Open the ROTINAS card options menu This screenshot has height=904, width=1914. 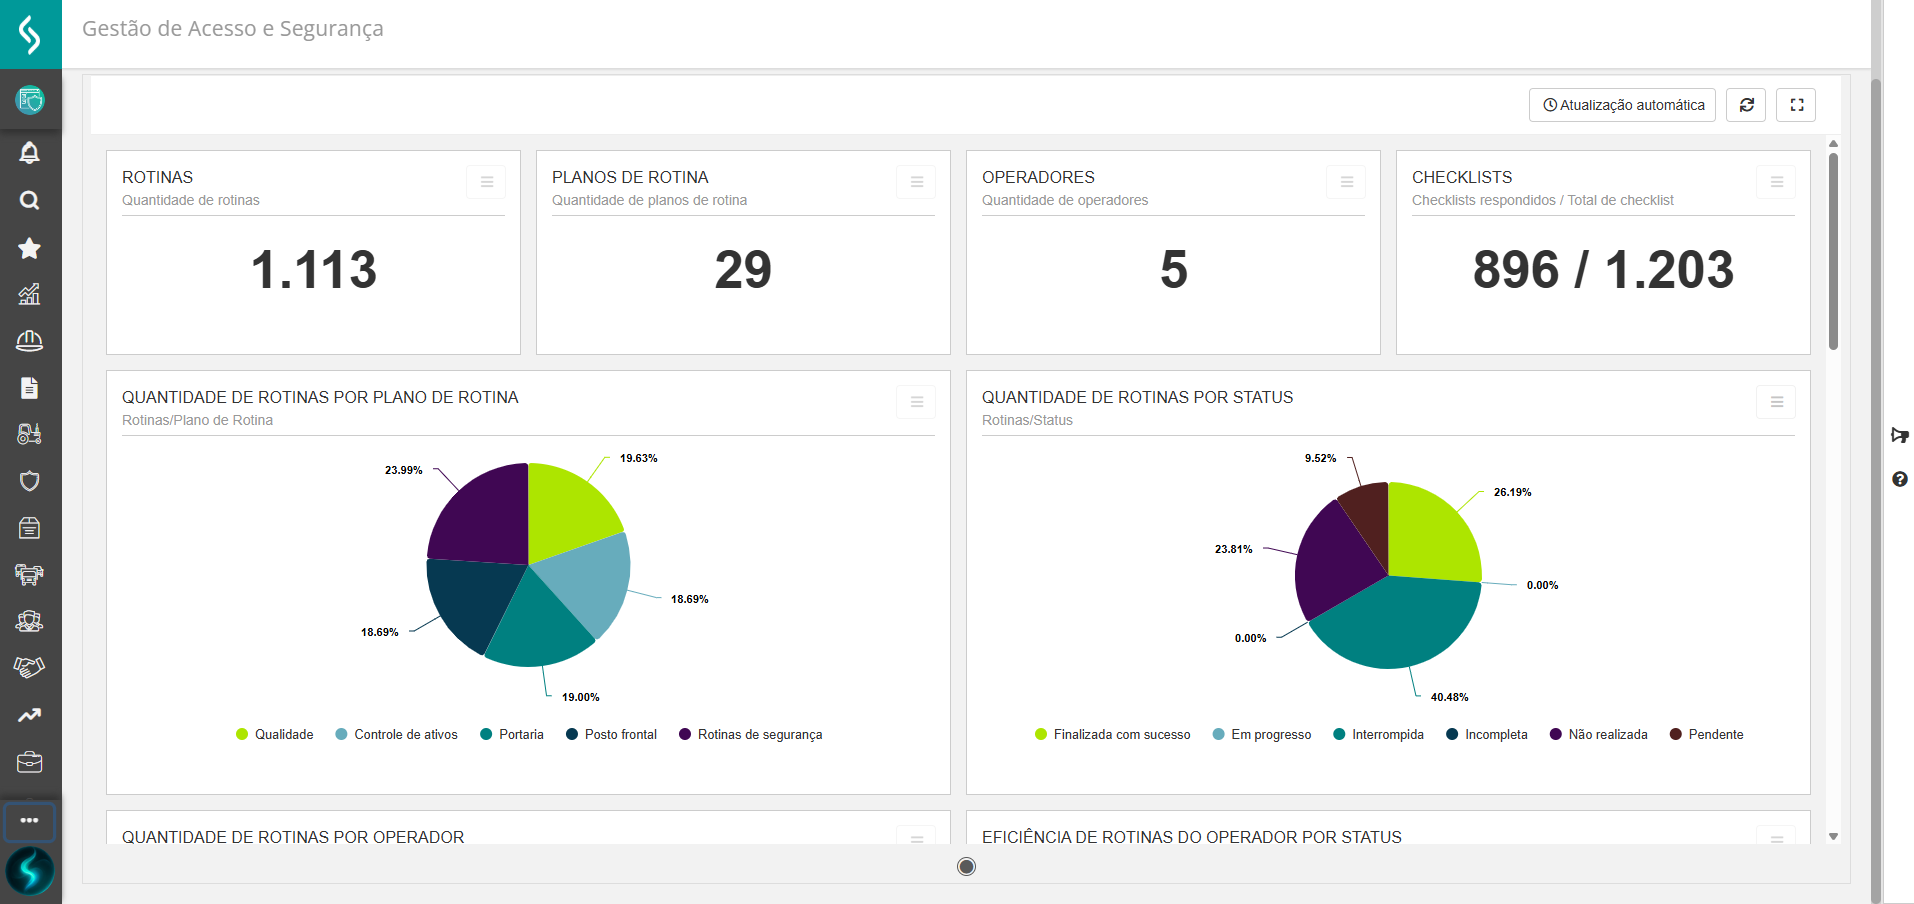click(x=486, y=182)
